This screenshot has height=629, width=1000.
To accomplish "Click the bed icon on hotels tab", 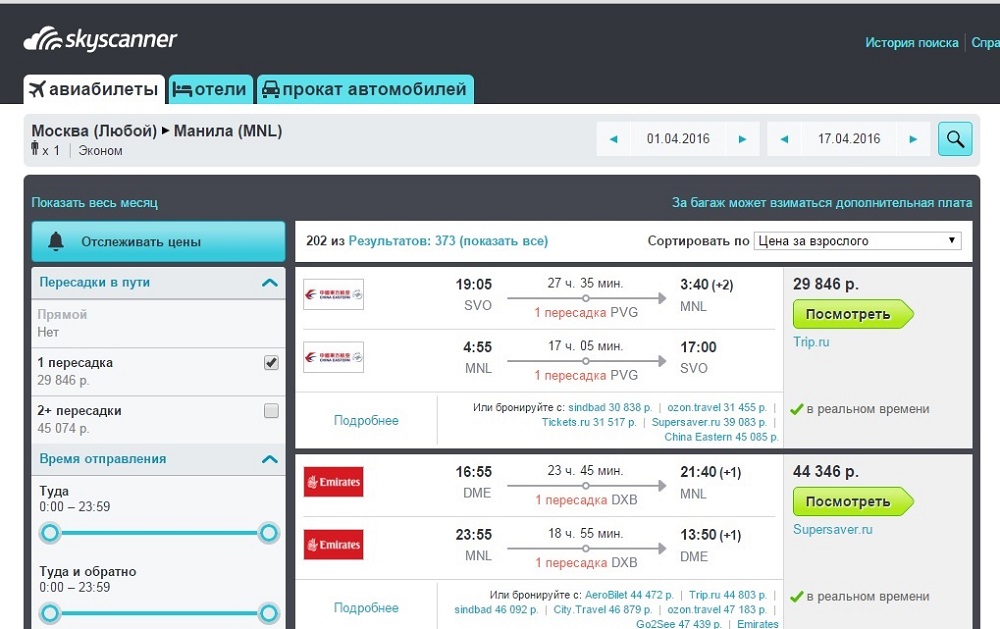I will (x=182, y=90).
